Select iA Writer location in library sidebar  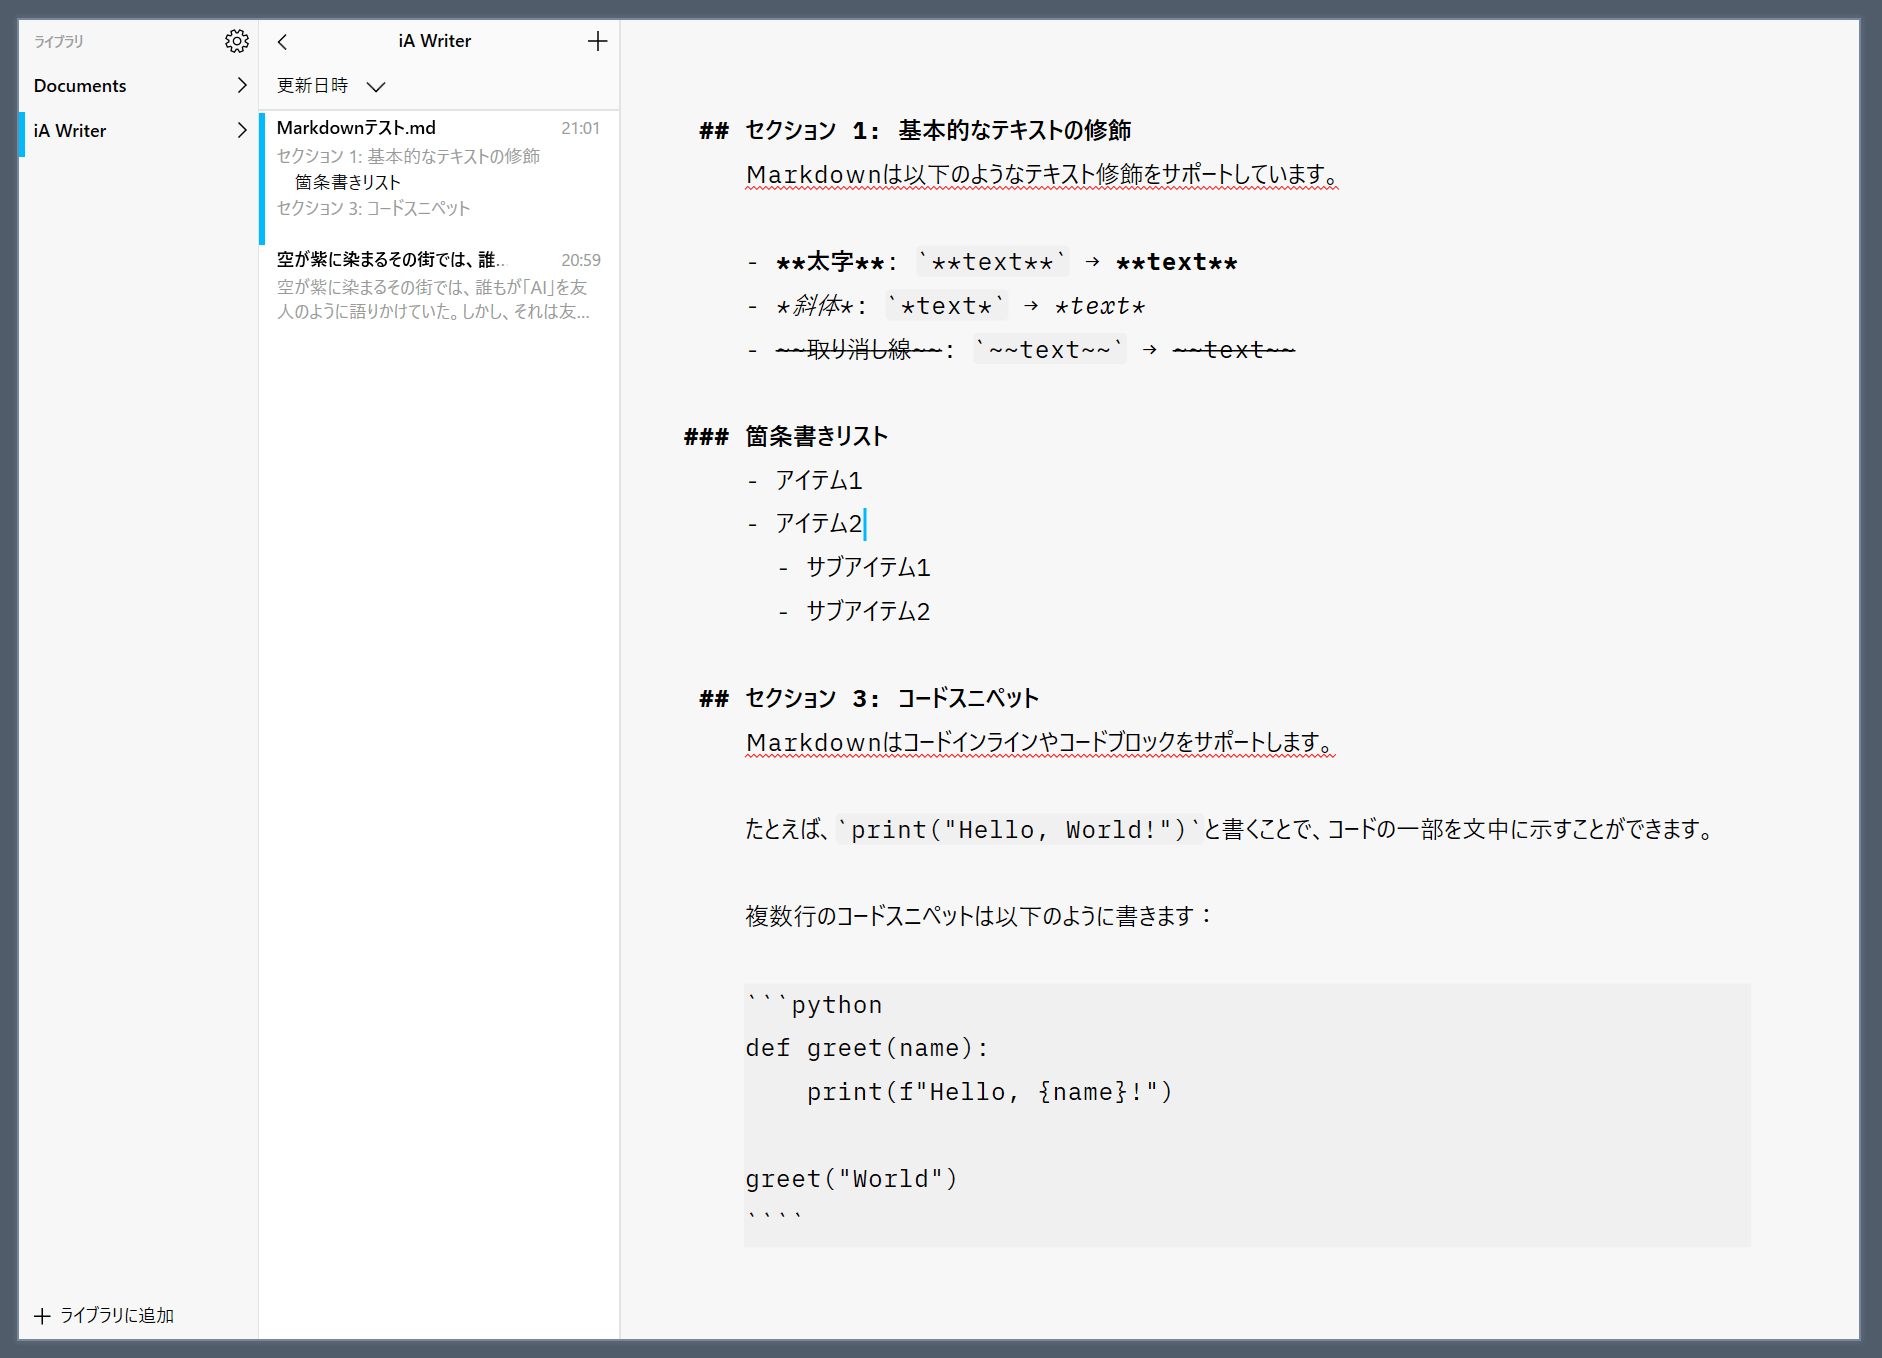point(70,131)
